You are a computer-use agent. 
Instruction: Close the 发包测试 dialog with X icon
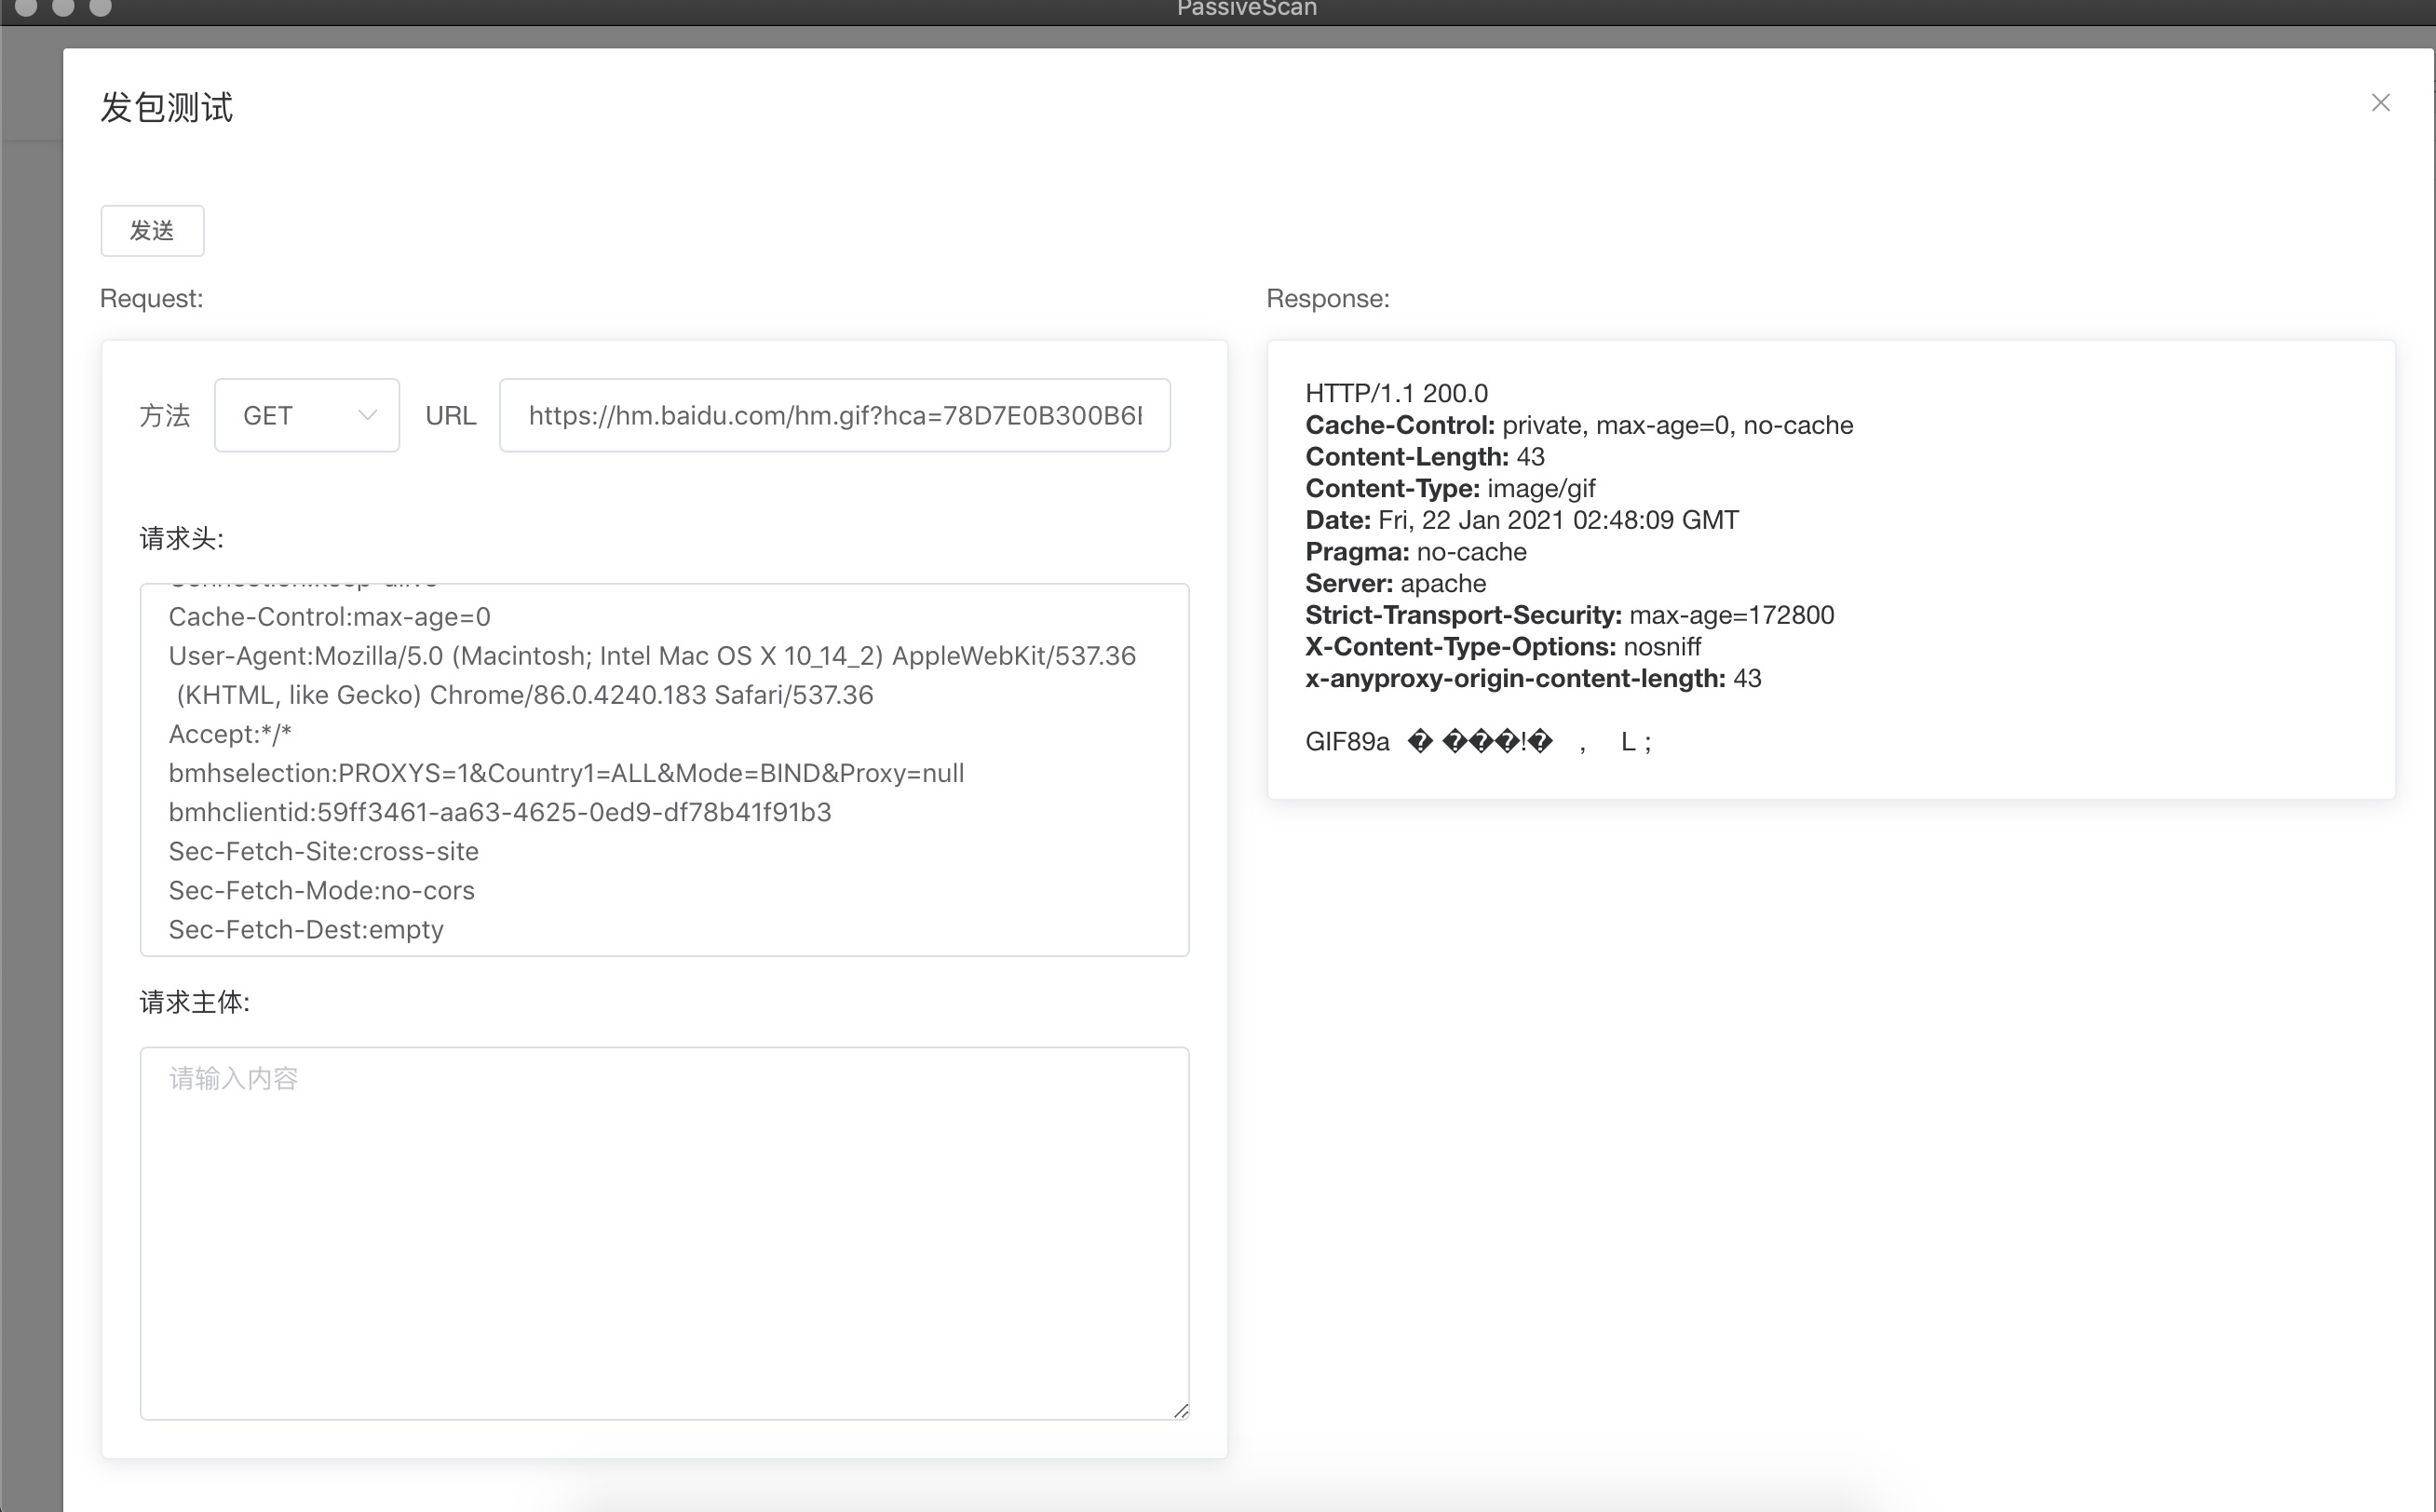tap(2380, 103)
